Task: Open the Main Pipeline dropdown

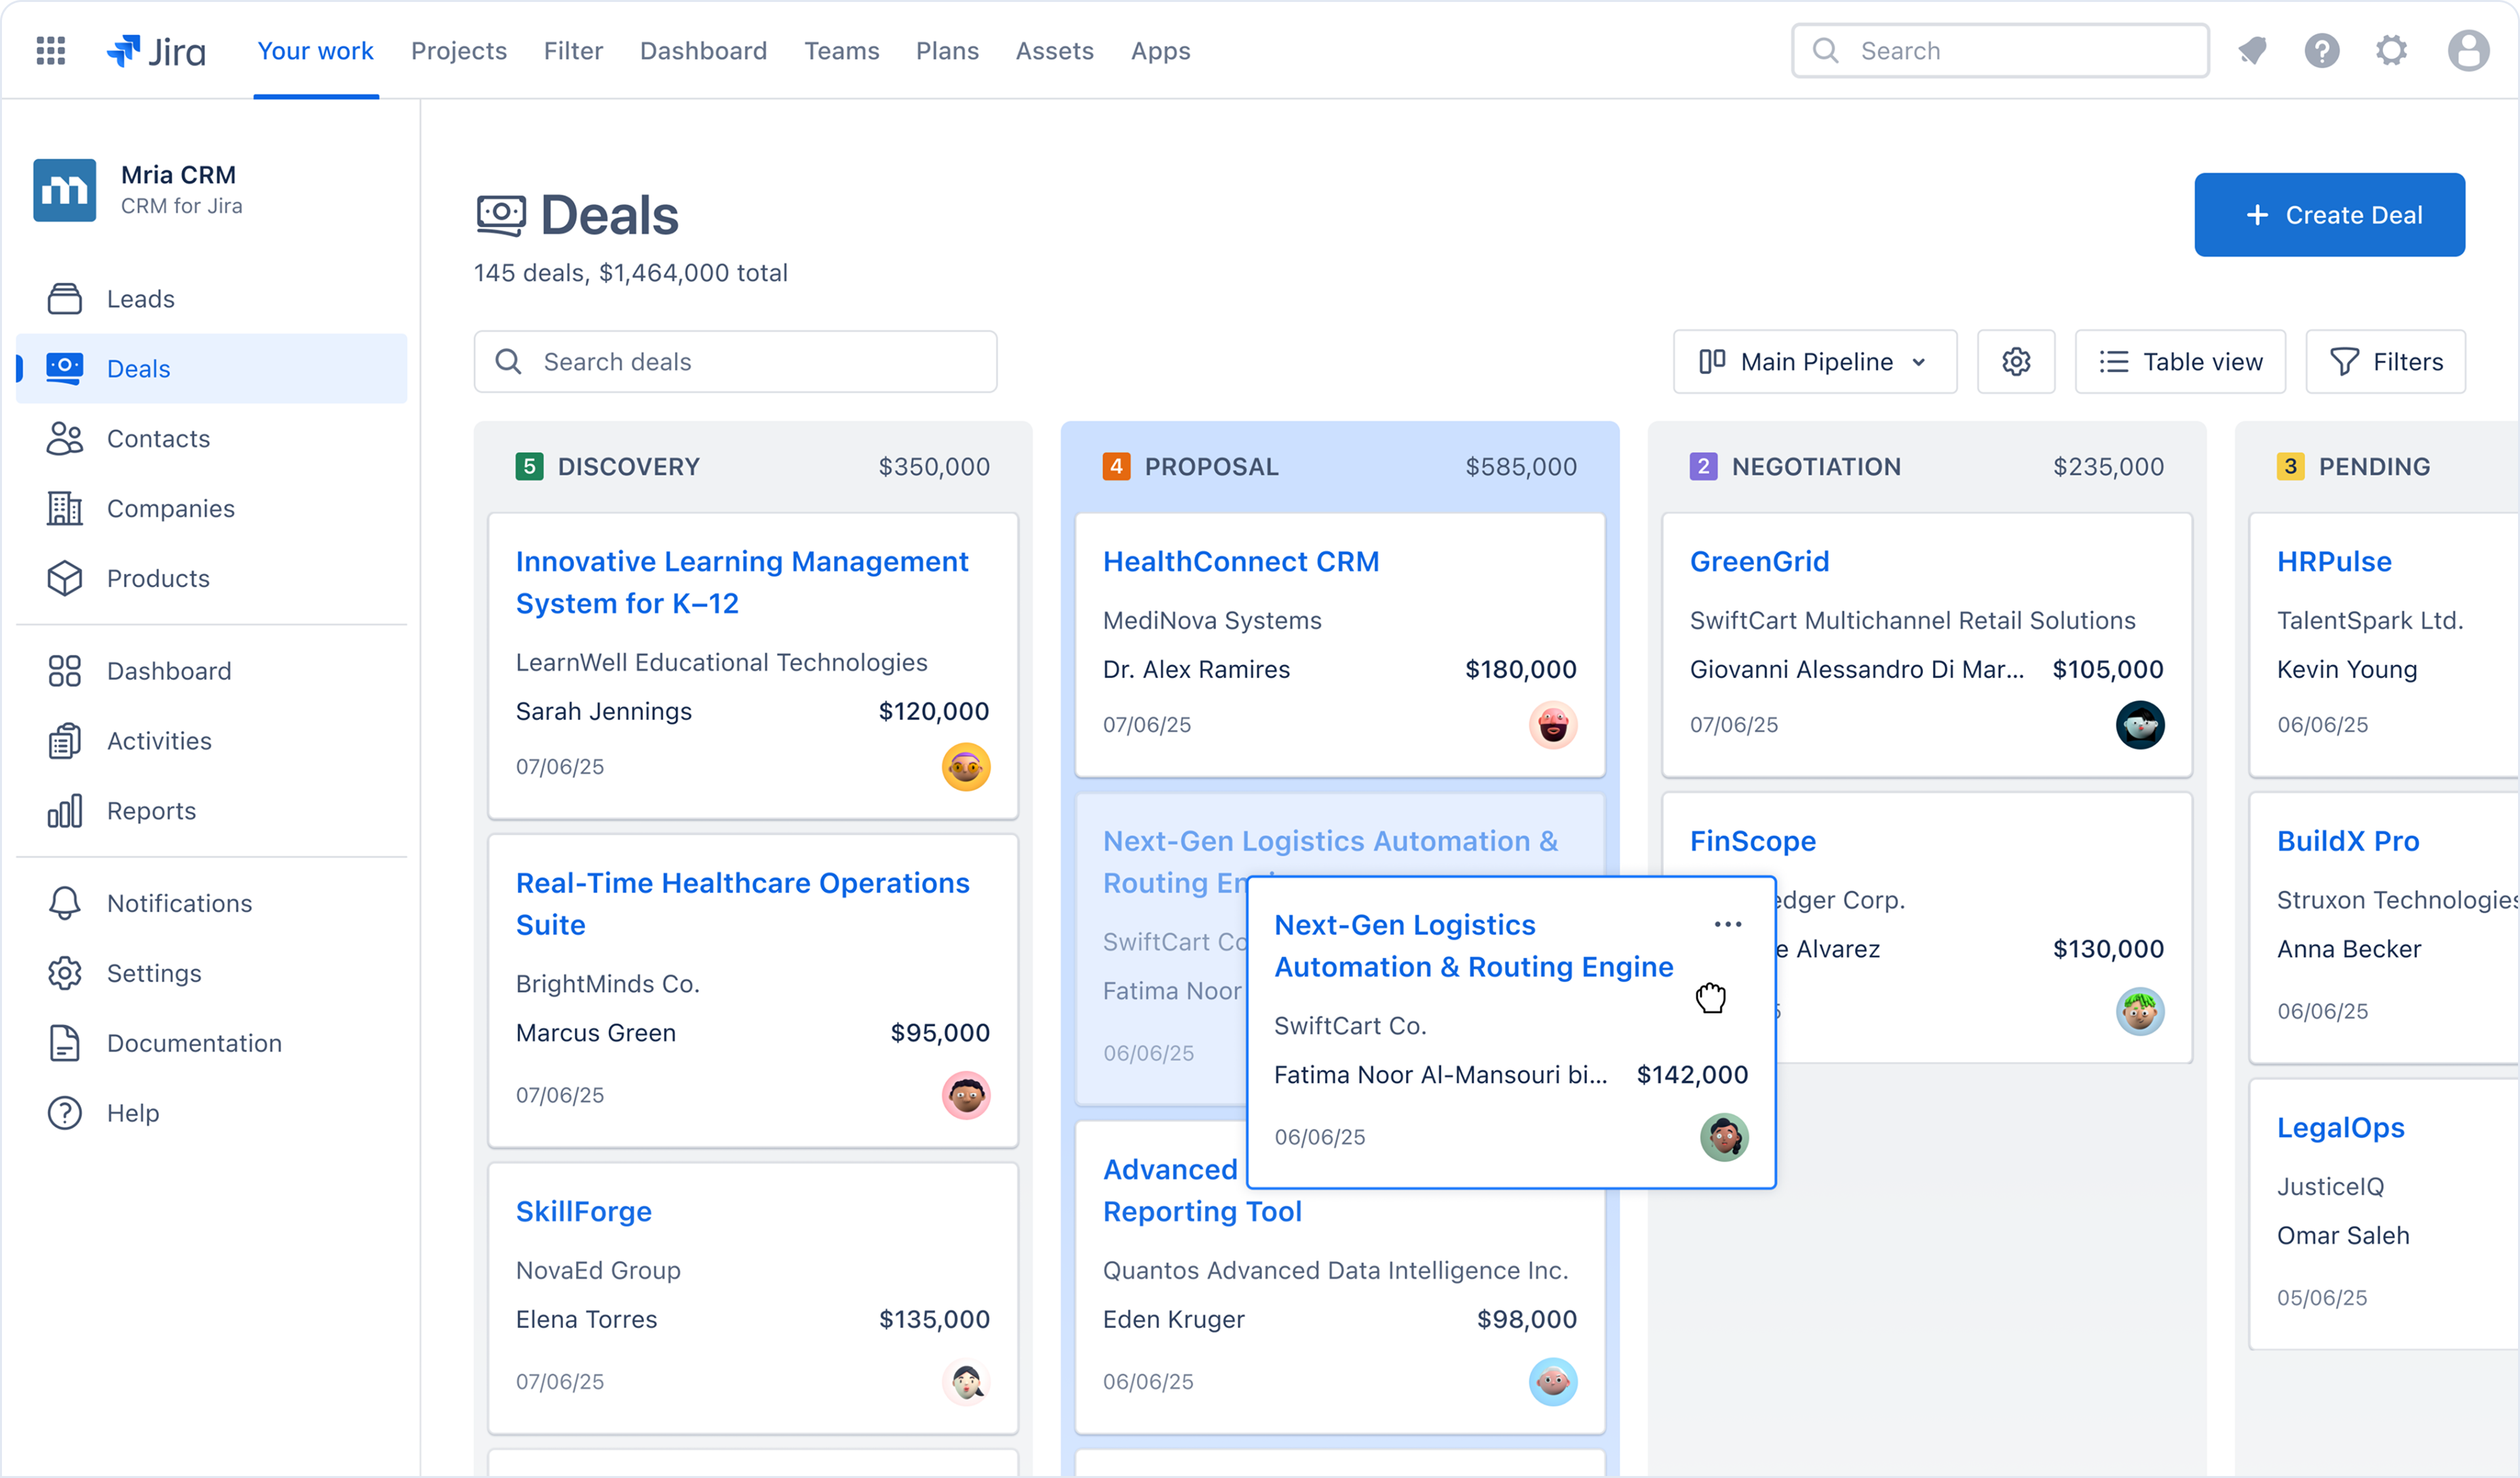Action: (1814, 361)
